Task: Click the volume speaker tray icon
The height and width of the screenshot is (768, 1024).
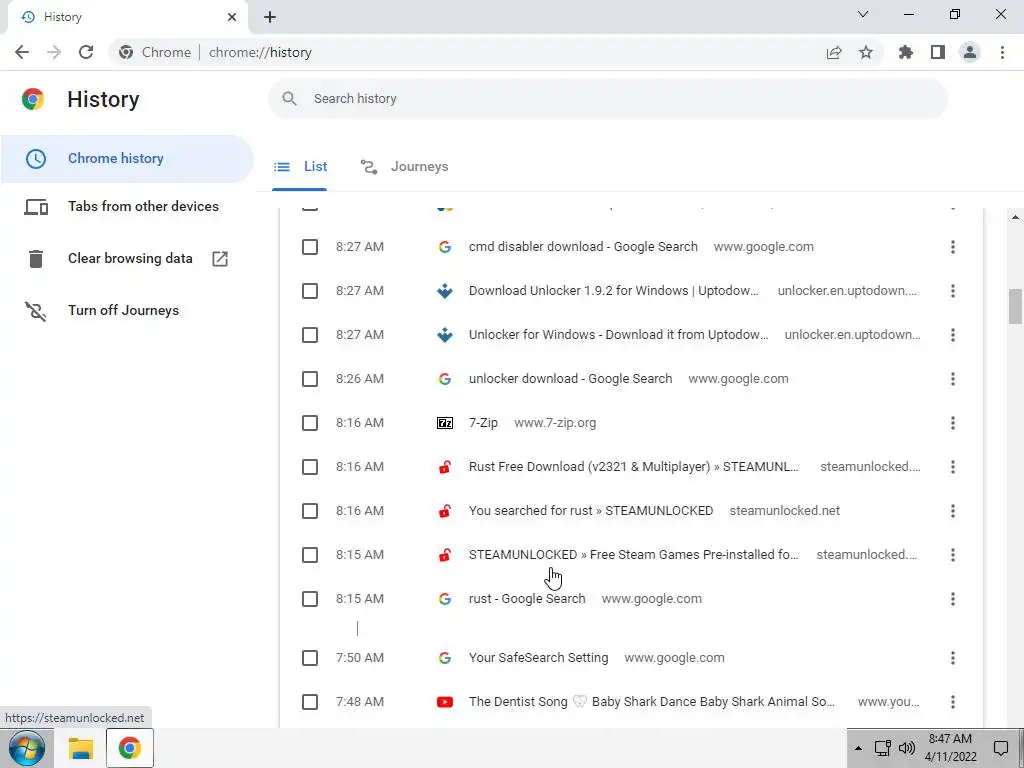Action: 906,748
